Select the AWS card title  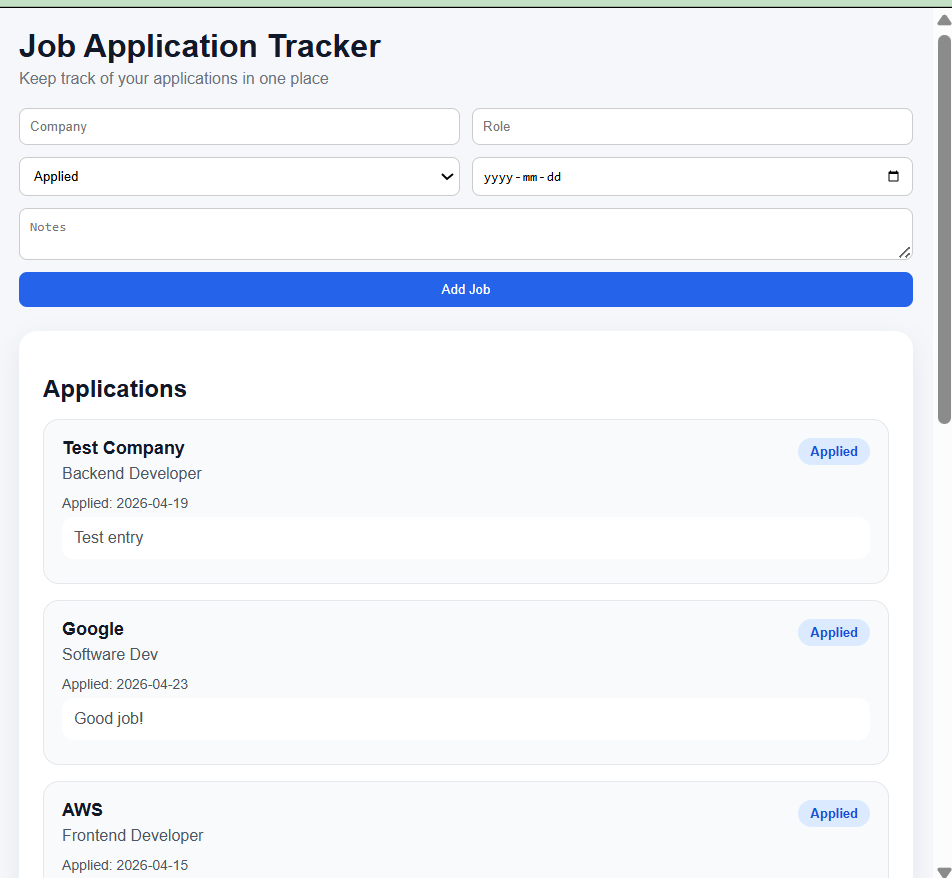tap(83, 810)
